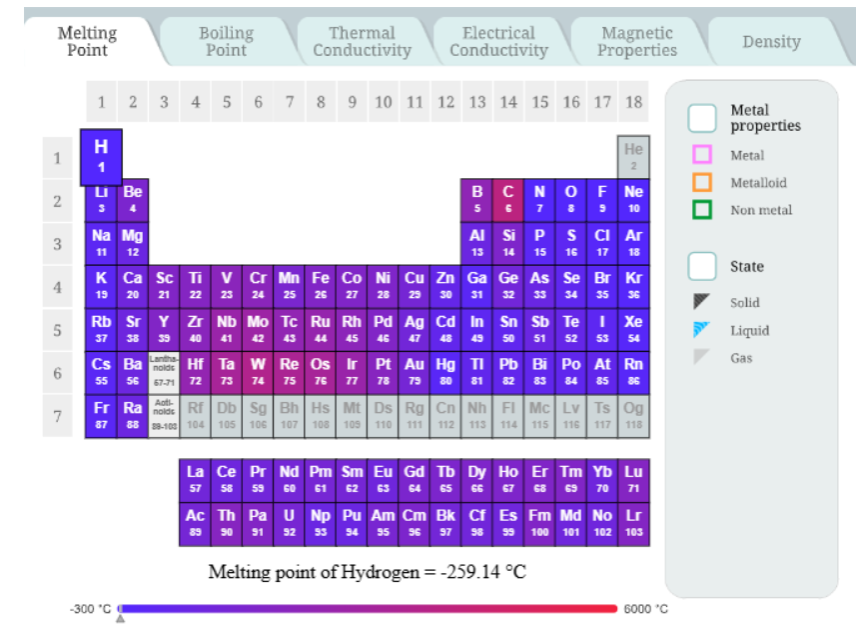Click the grey Gas state icon
Screen dimensions: 862x632
click(x=702, y=358)
